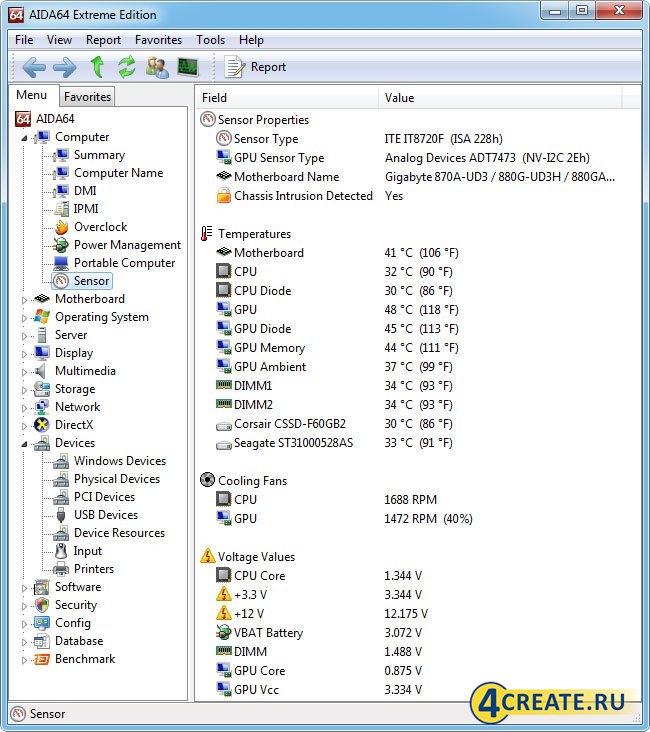This screenshot has height=732, width=650.
Task: Select Summary in the Computer tree
Action: 99,155
